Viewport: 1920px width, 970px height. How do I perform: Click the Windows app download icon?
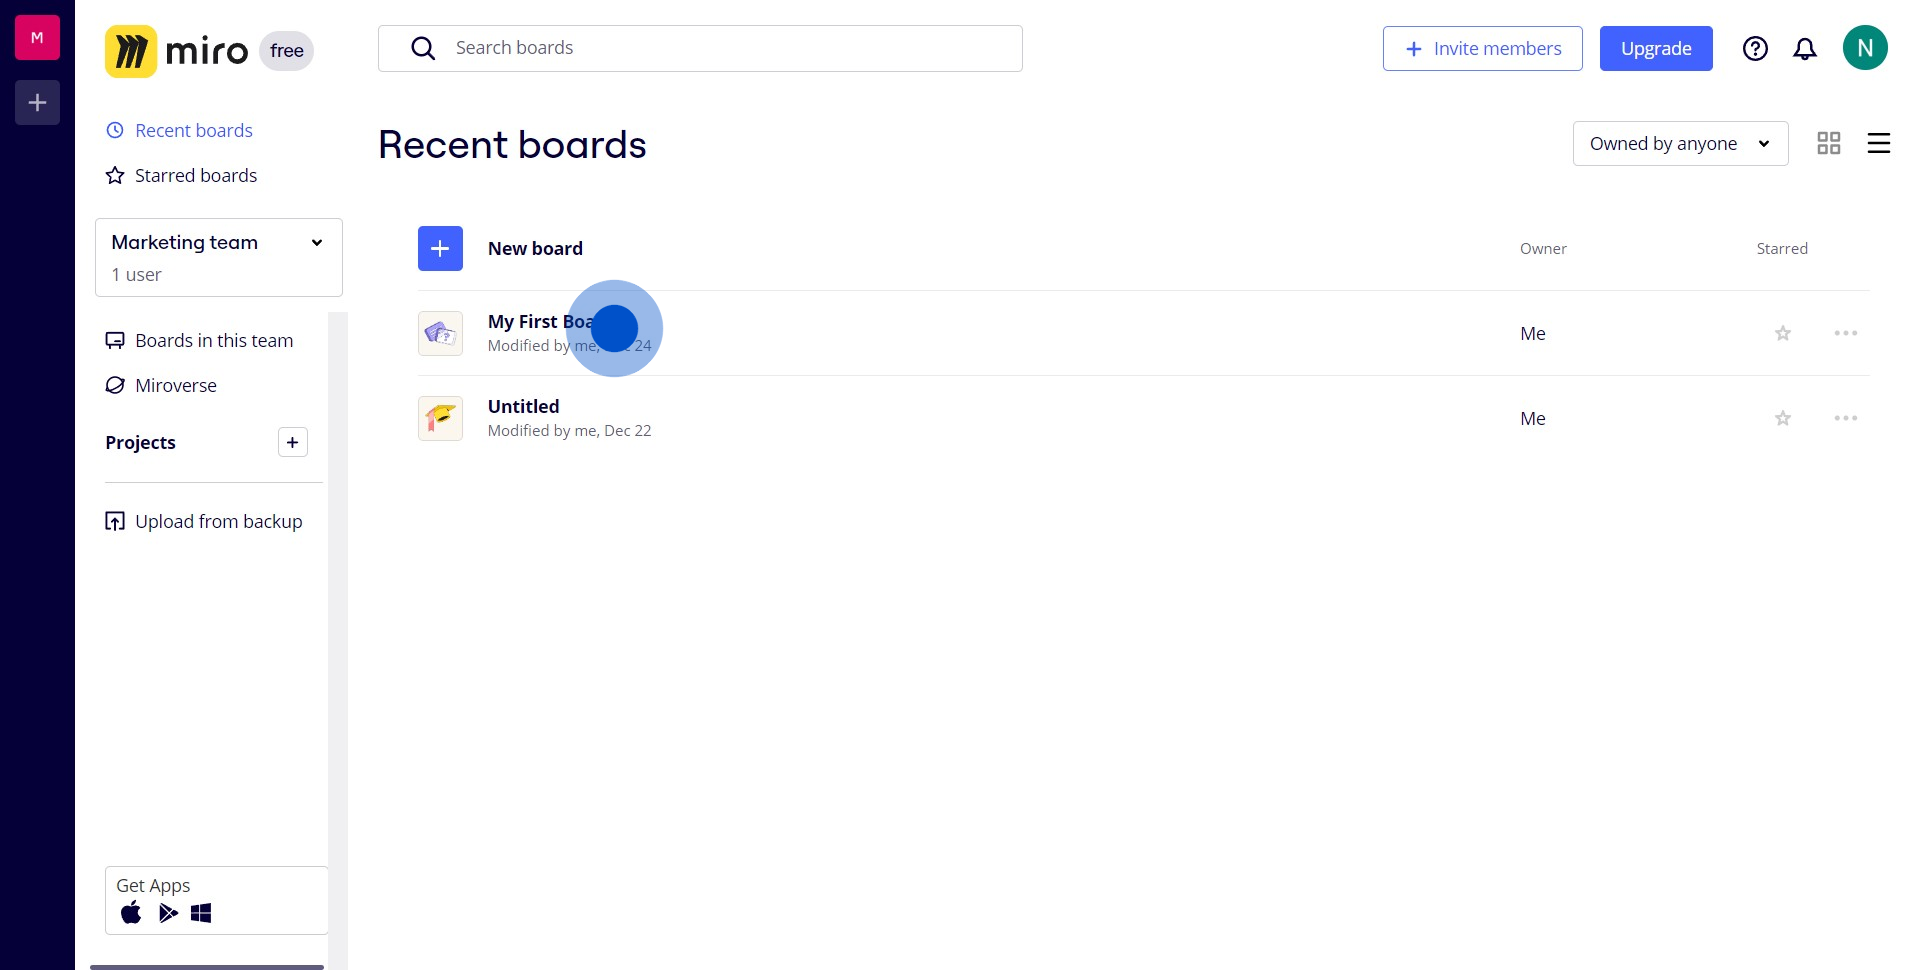click(201, 913)
